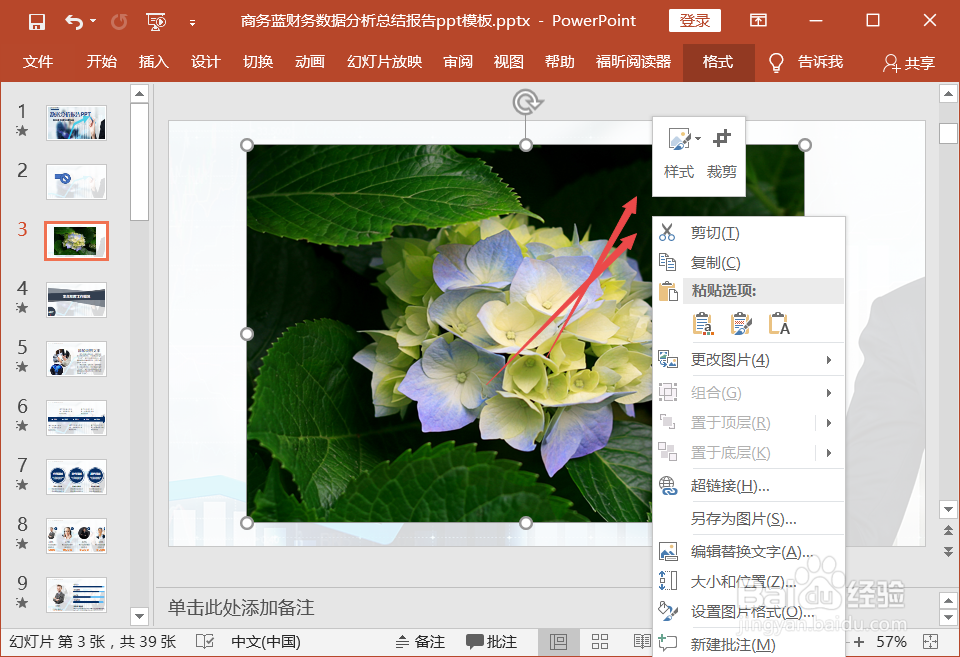Open Slide Sorter view from status bar
960x657 pixels.
click(x=600, y=641)
